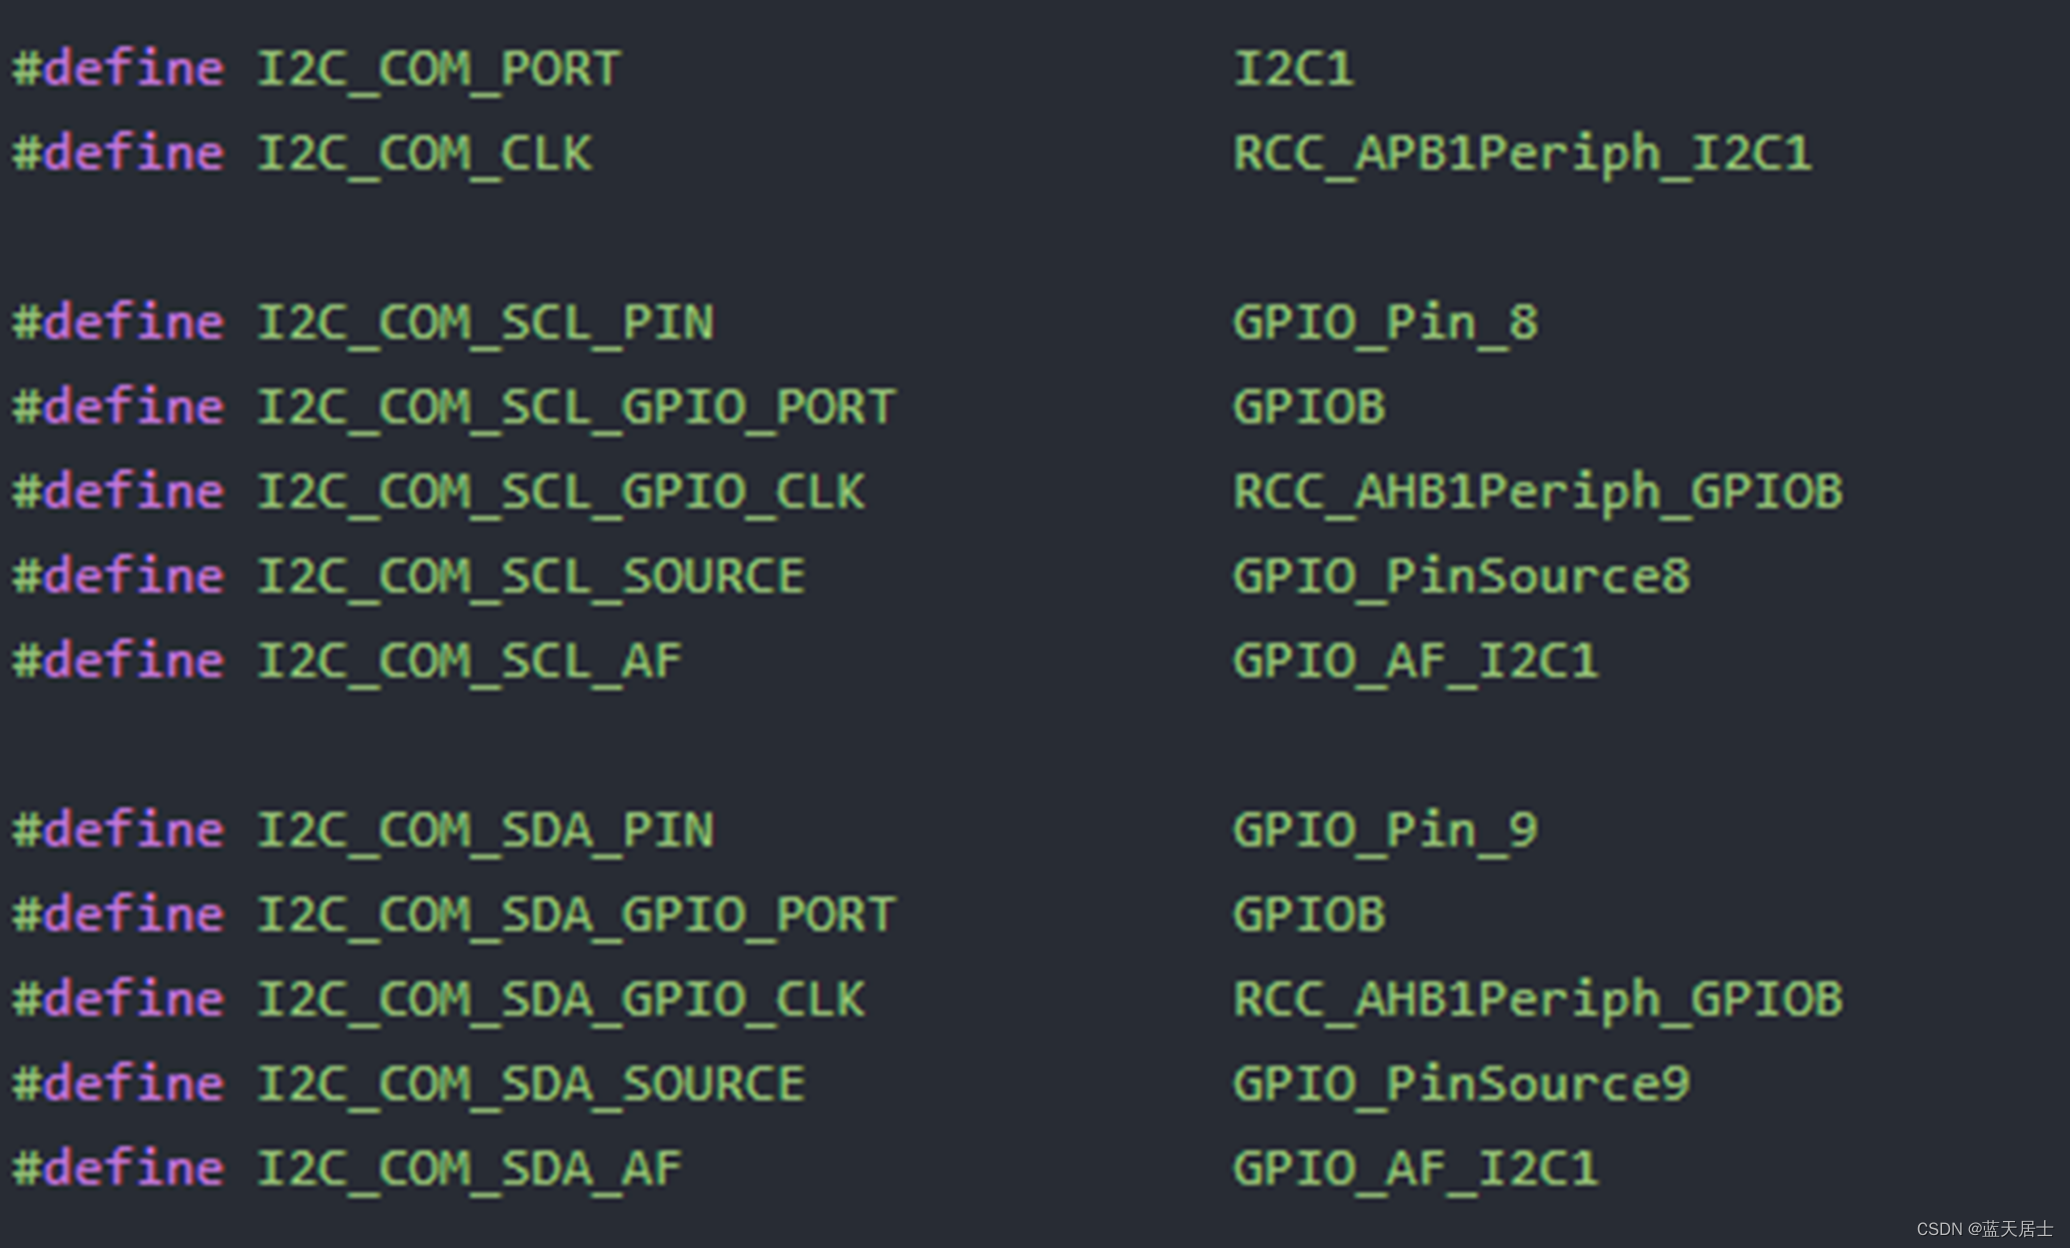Select the GPIO_PinSource9 value
Image resolution: width=2070 pixels, height=1248 pixels.
pos(1461,1085)
